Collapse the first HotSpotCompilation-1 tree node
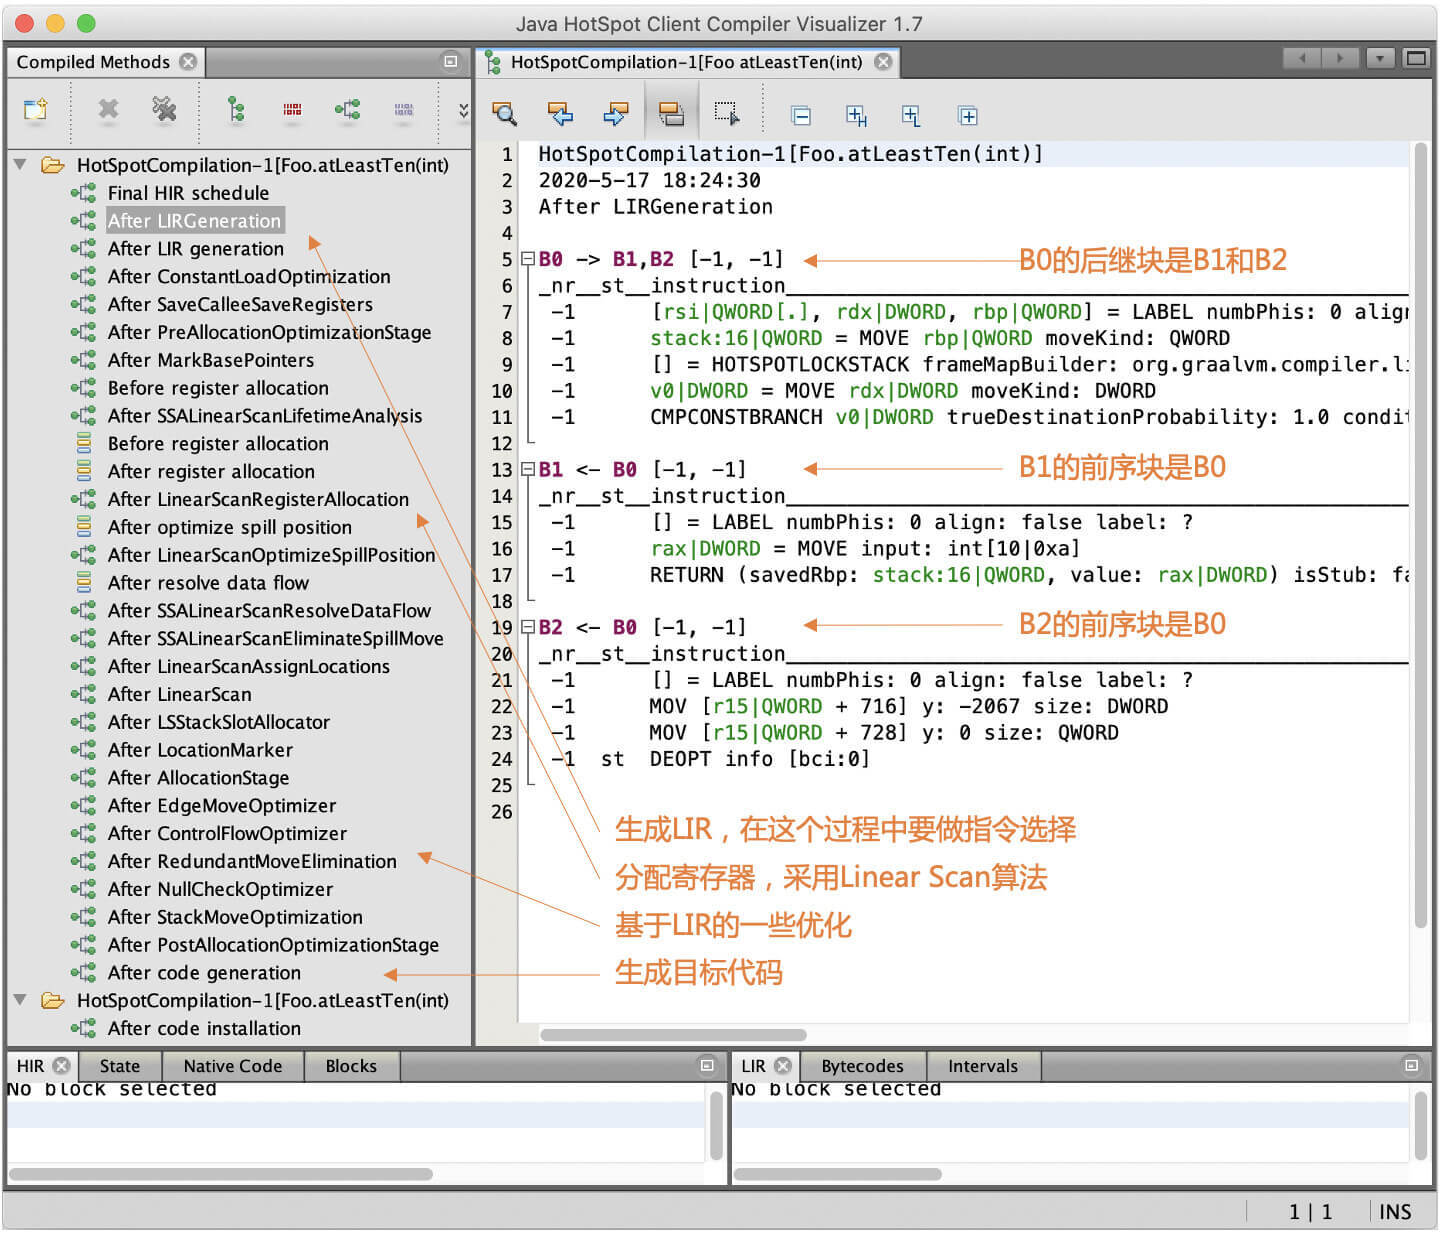 pyautogui.click(x=20, y=165)
